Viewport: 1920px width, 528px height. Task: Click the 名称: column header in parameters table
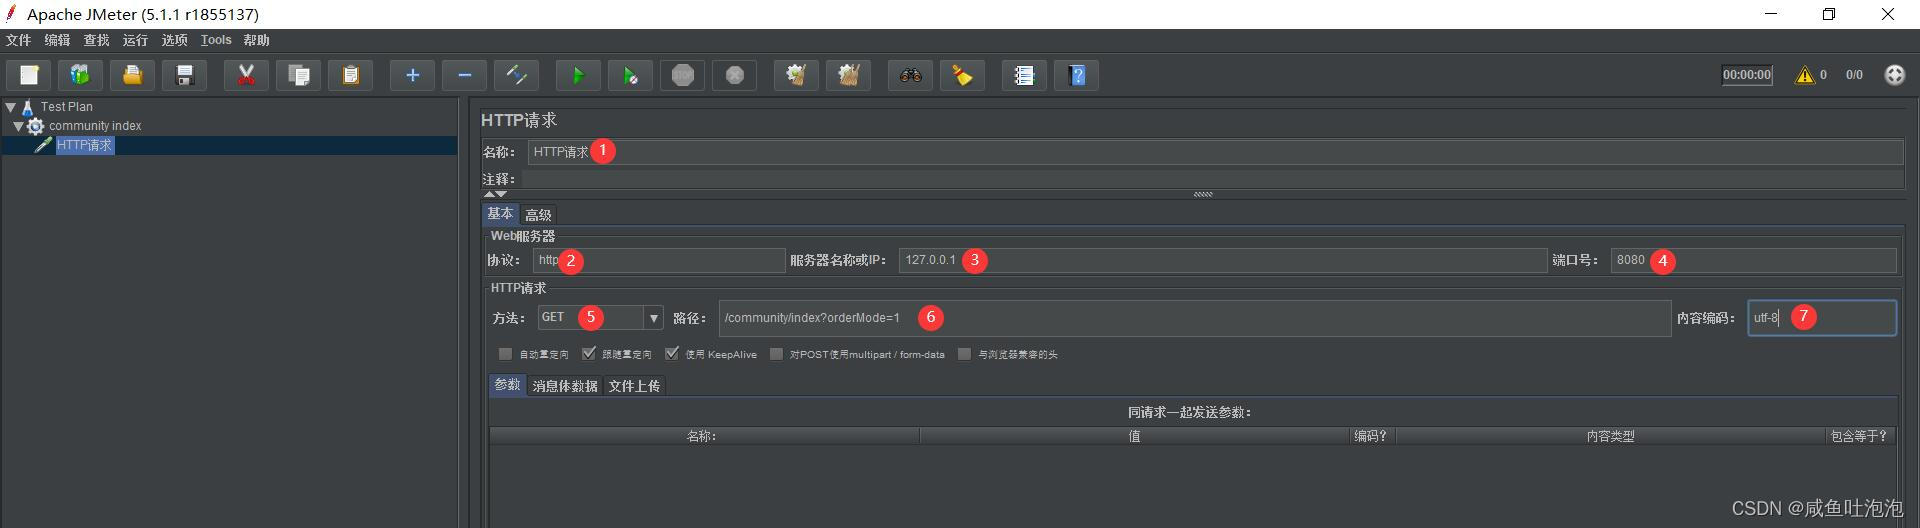coord(704,436)
